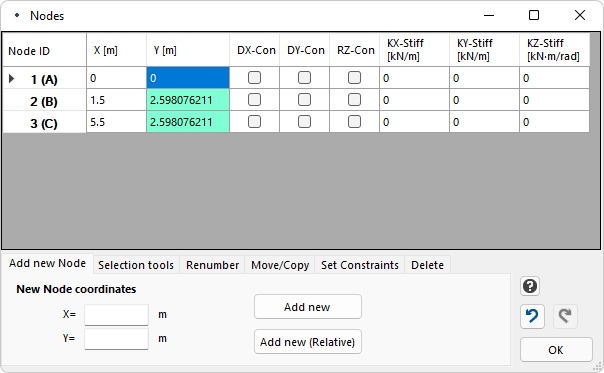Select X value 1.5 of node 2 (B)
Viewport: 604px width, 373px height.
[116, 100]
